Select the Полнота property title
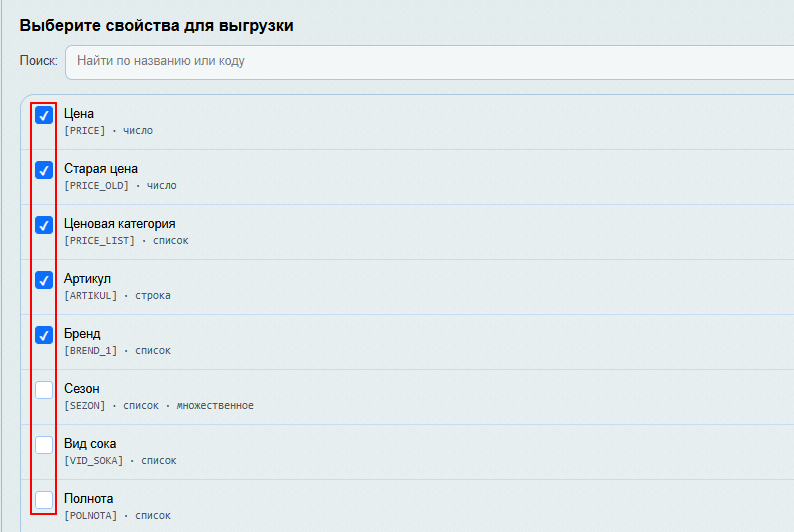794x532 pixels. point(89,498)
